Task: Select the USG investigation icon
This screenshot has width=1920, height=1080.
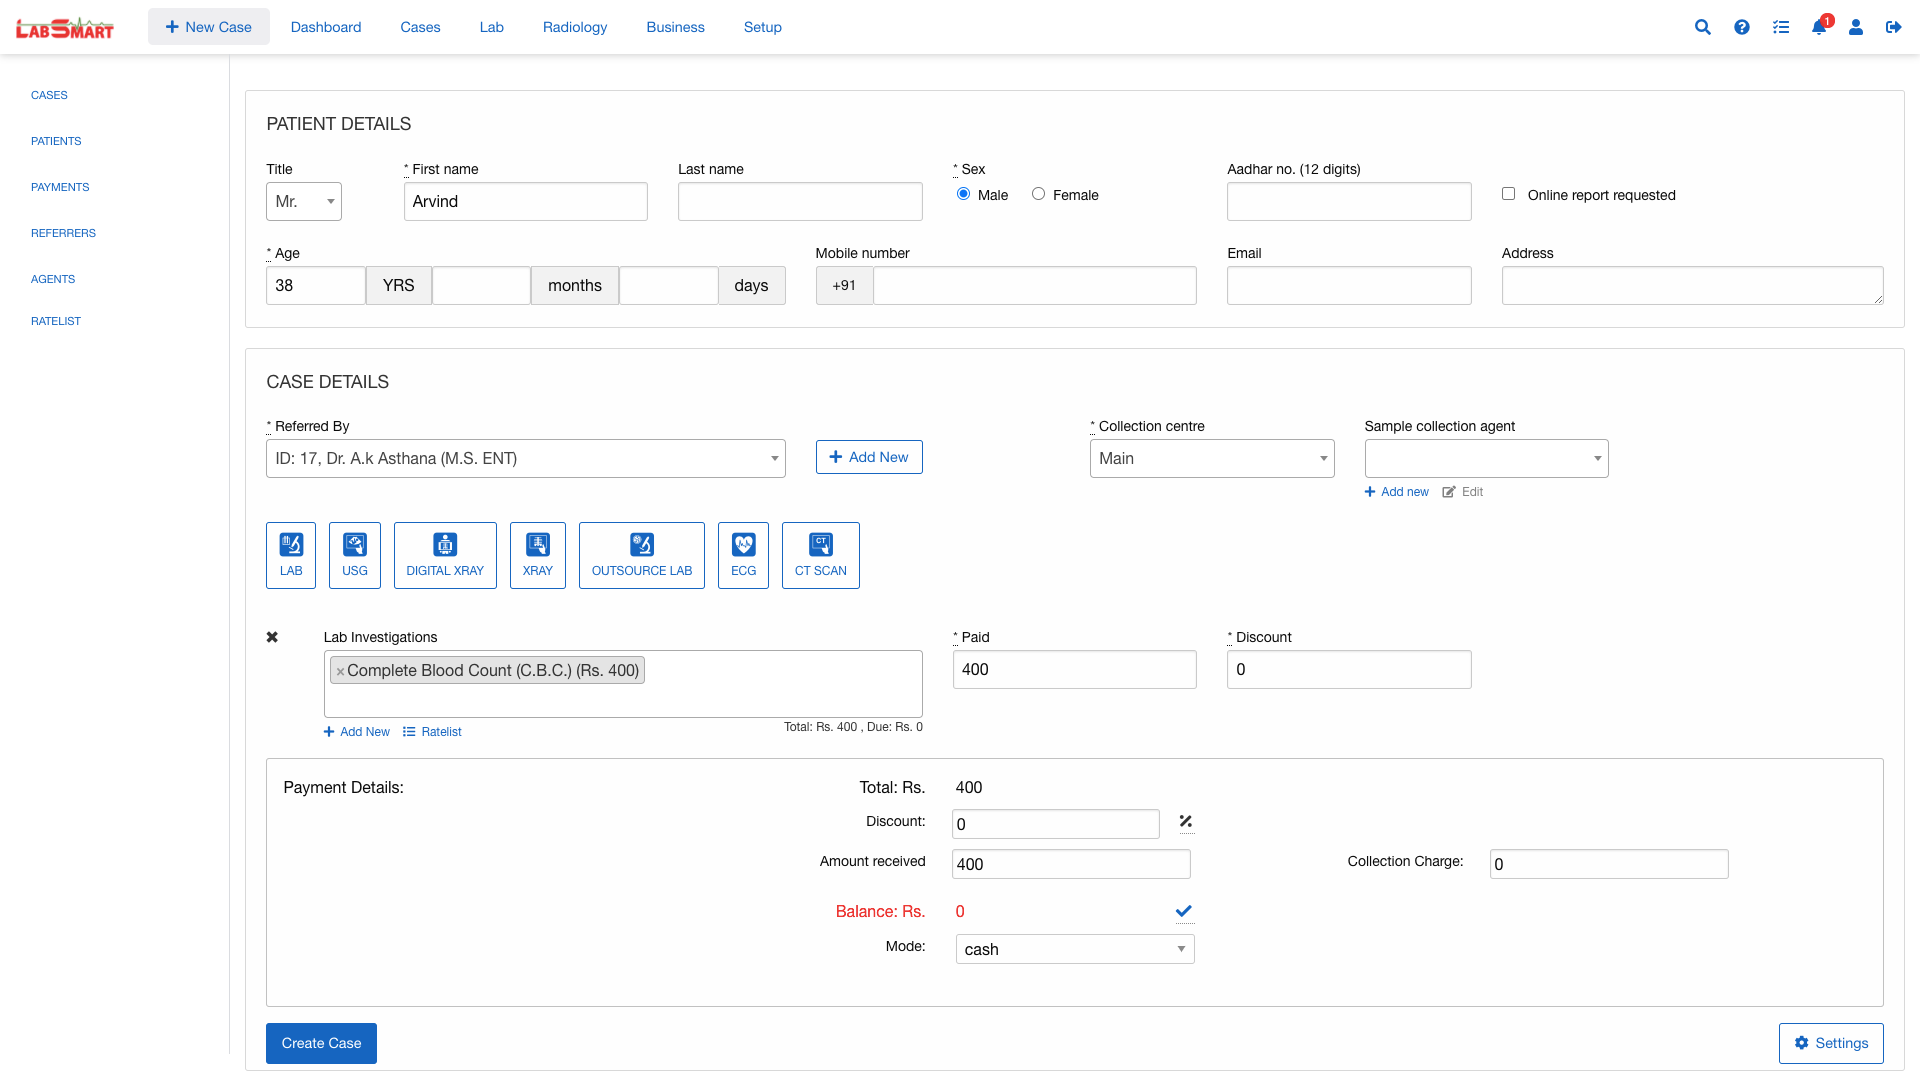Action: pos(355,555)
